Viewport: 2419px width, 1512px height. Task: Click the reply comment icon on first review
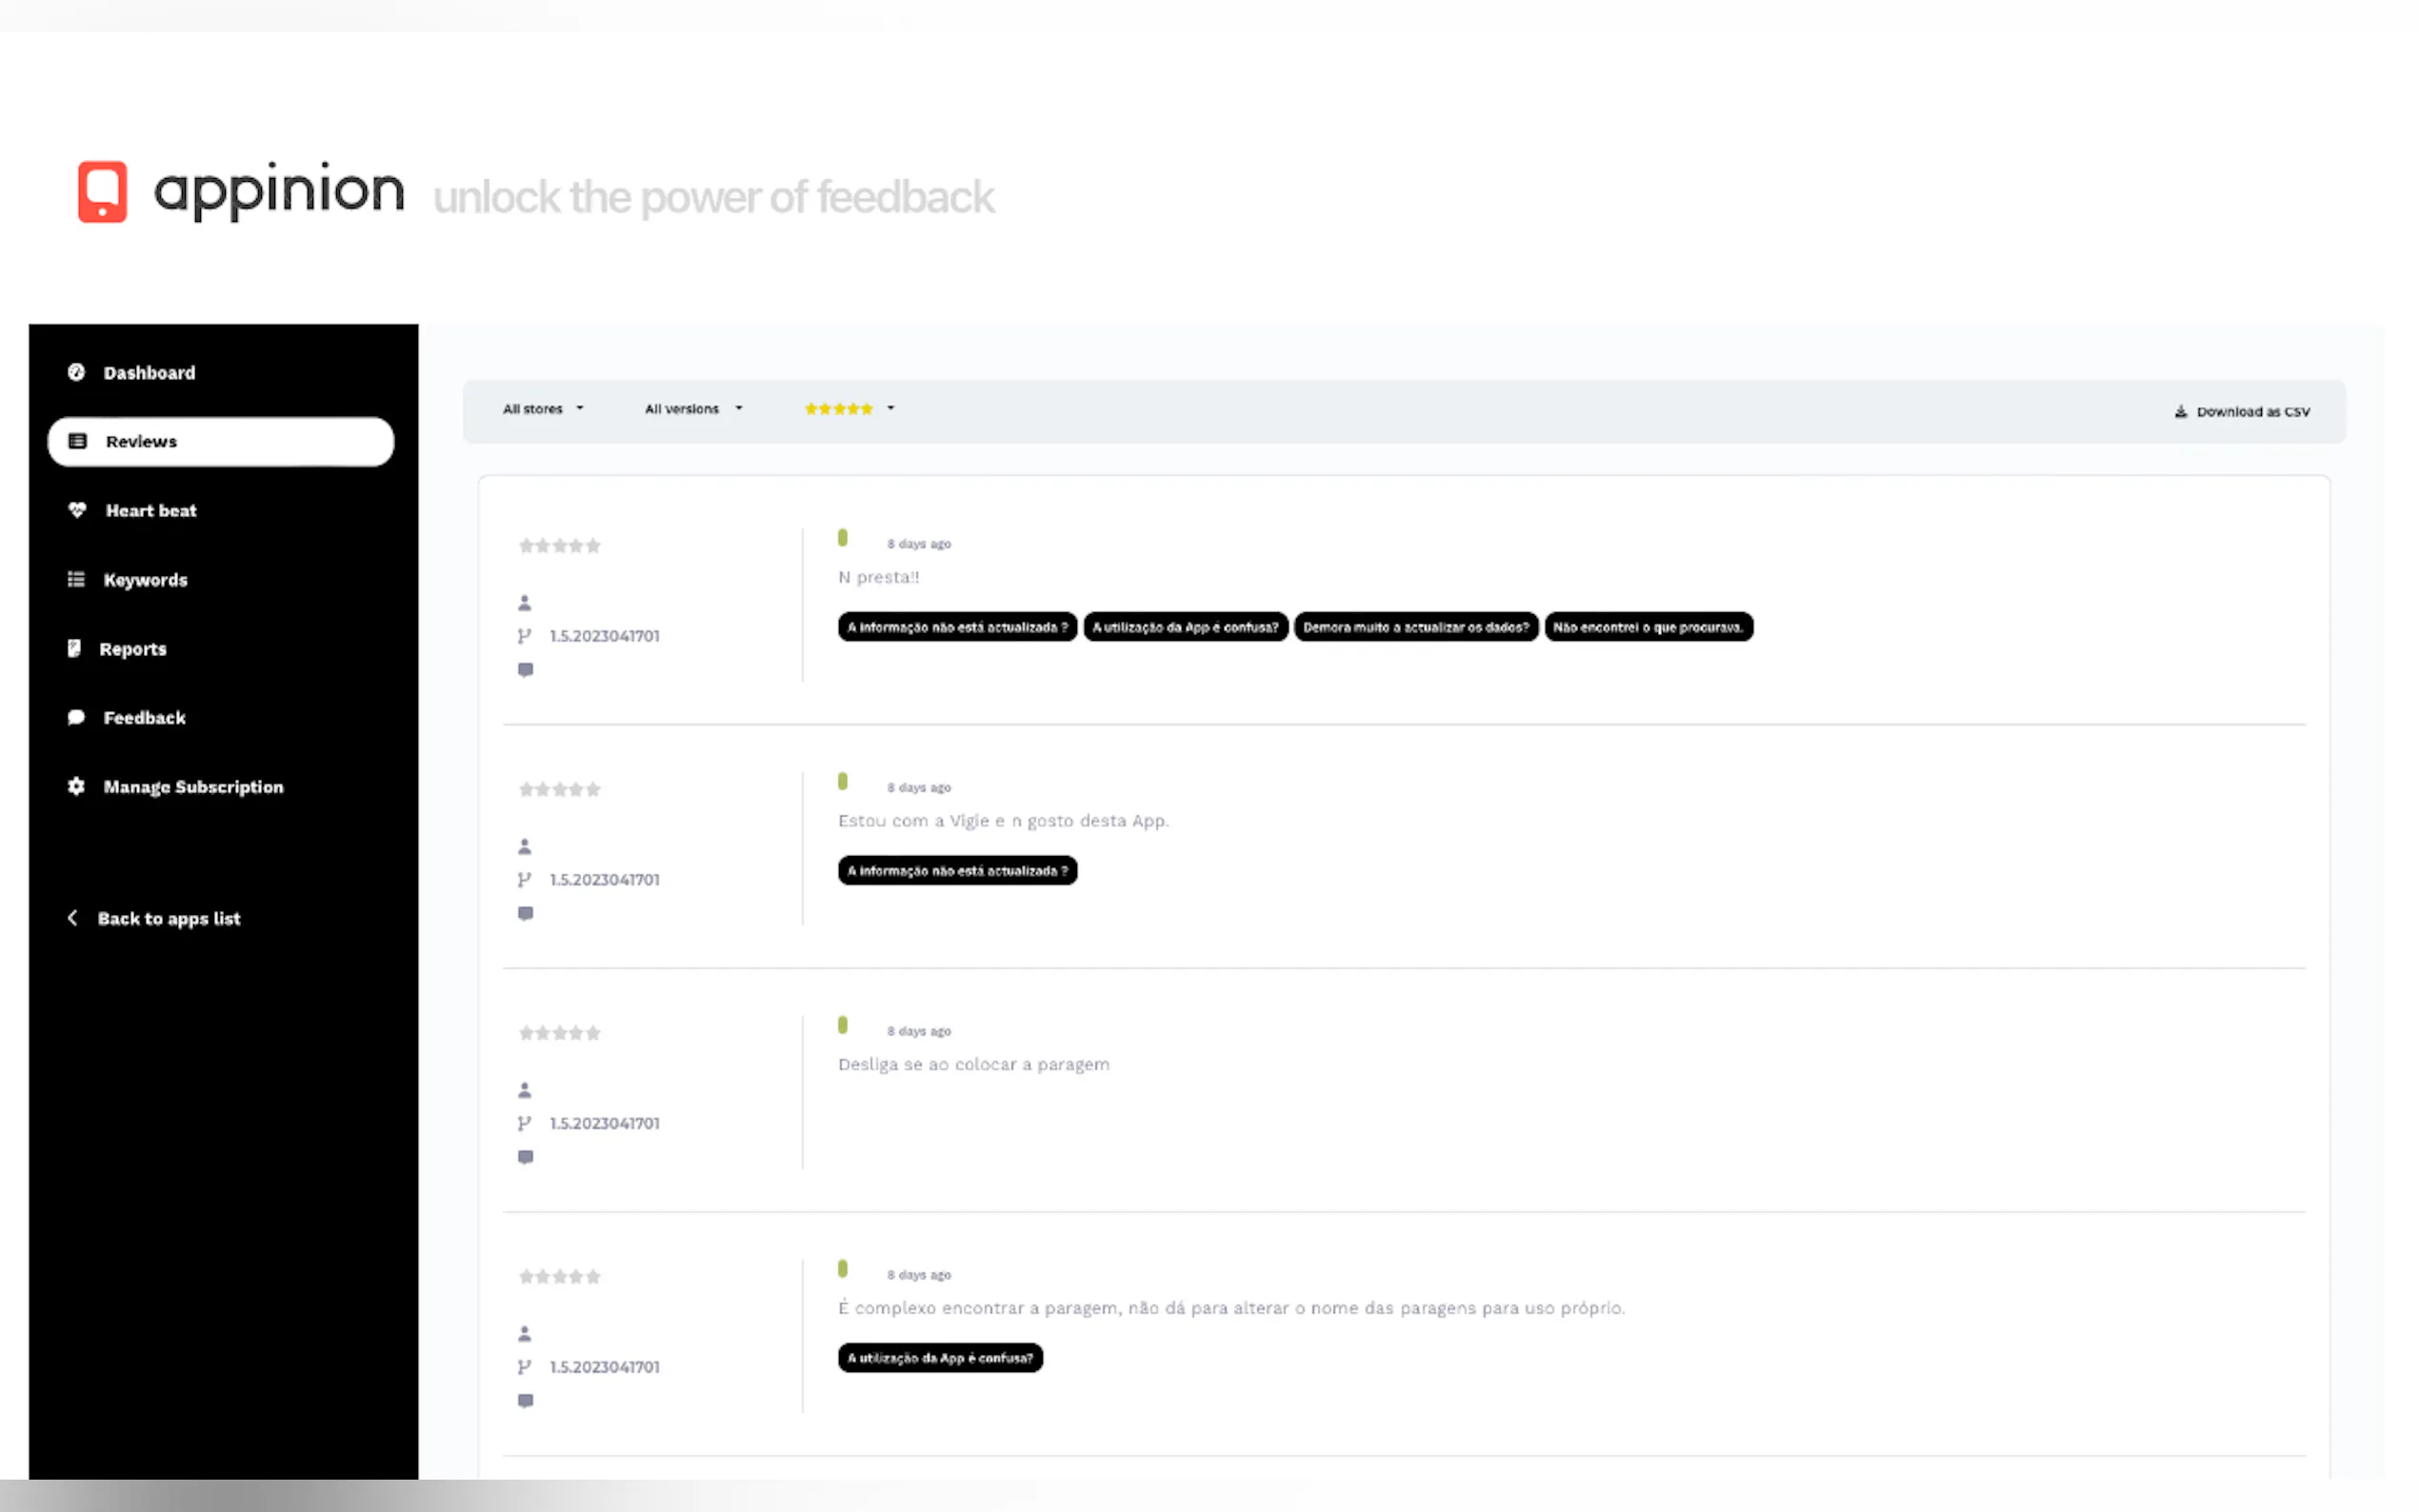(x=525, y=670)
